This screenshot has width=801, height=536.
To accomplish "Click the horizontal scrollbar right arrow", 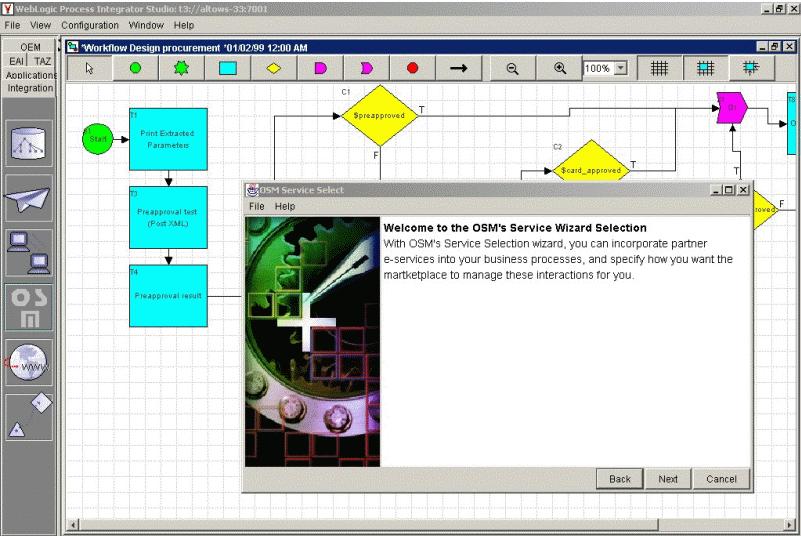I will 790,525.
